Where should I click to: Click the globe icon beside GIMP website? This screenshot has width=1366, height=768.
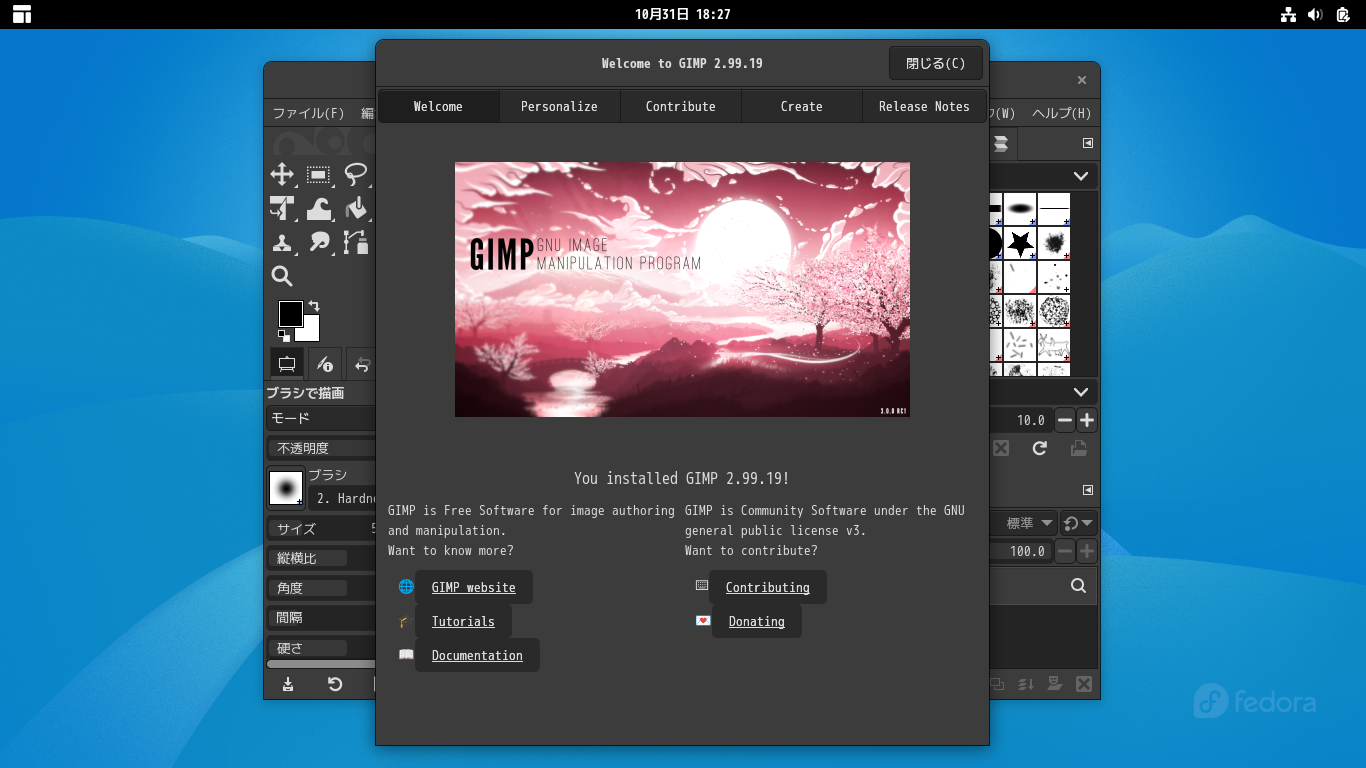406,587
